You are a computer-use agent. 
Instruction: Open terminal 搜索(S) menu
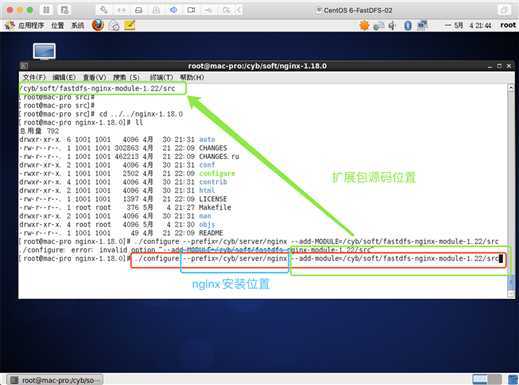(x=126, y=77)
